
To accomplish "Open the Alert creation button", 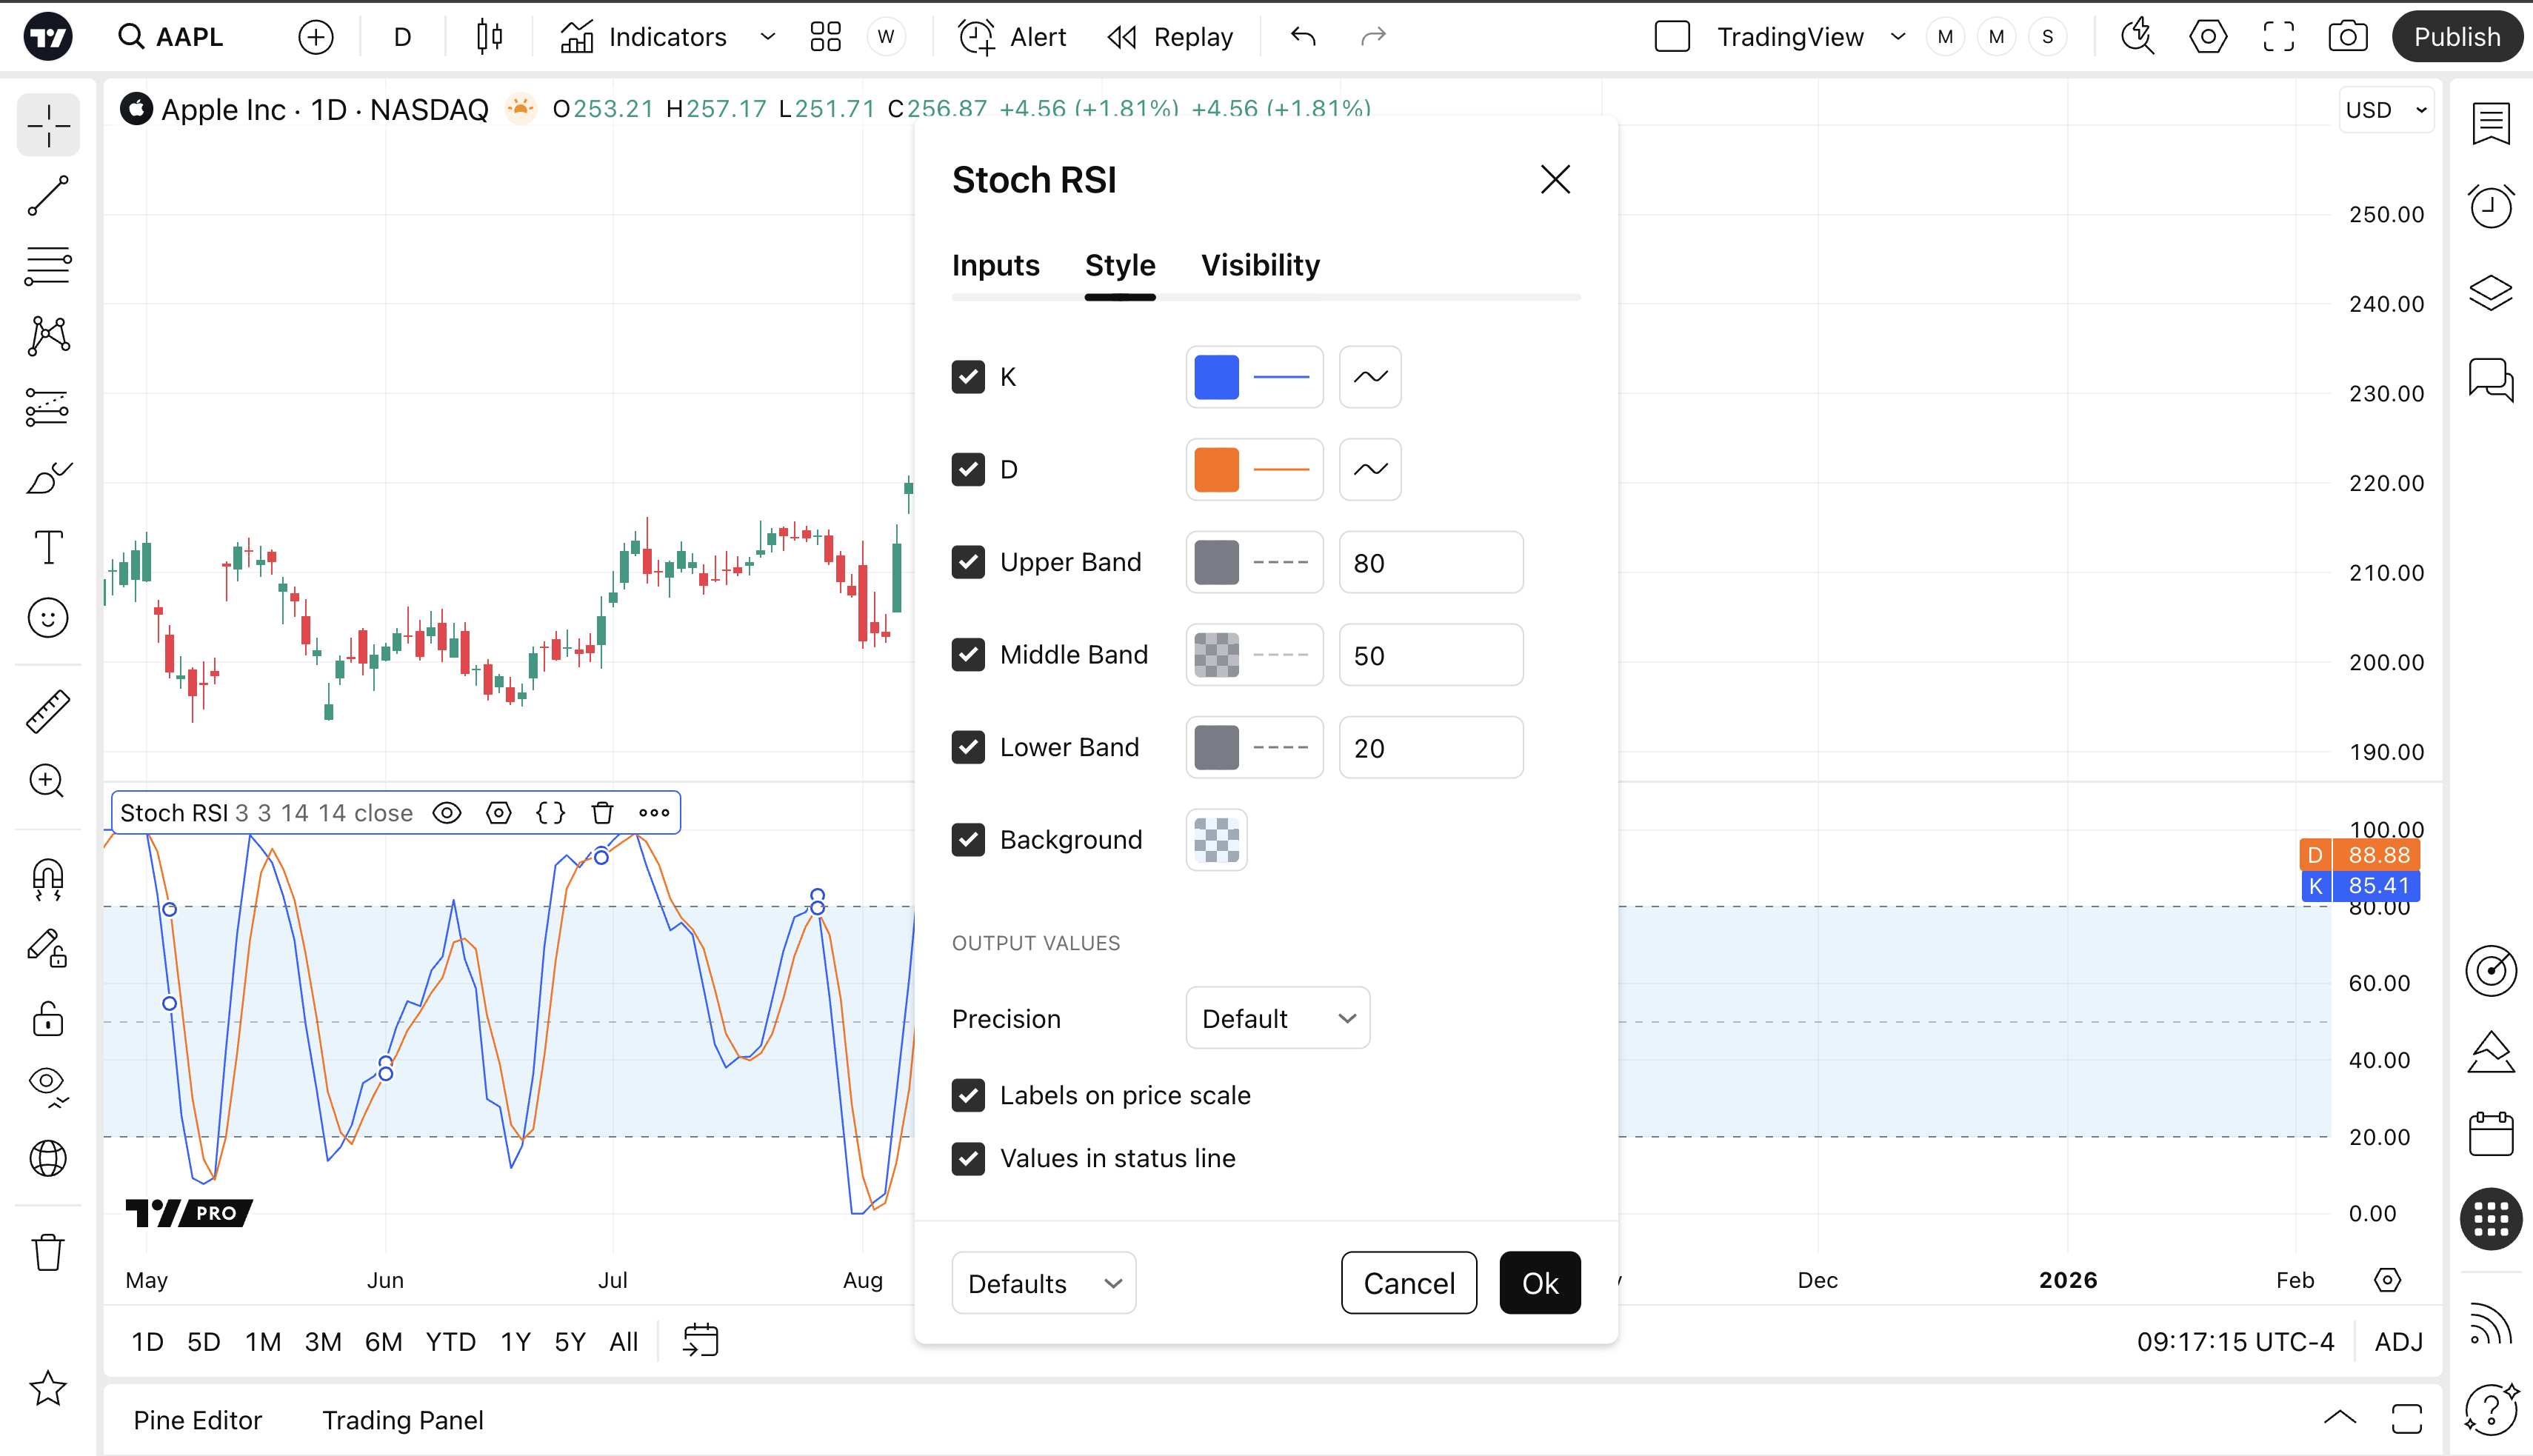I will pyautogui.click(x=1012, y=37).
